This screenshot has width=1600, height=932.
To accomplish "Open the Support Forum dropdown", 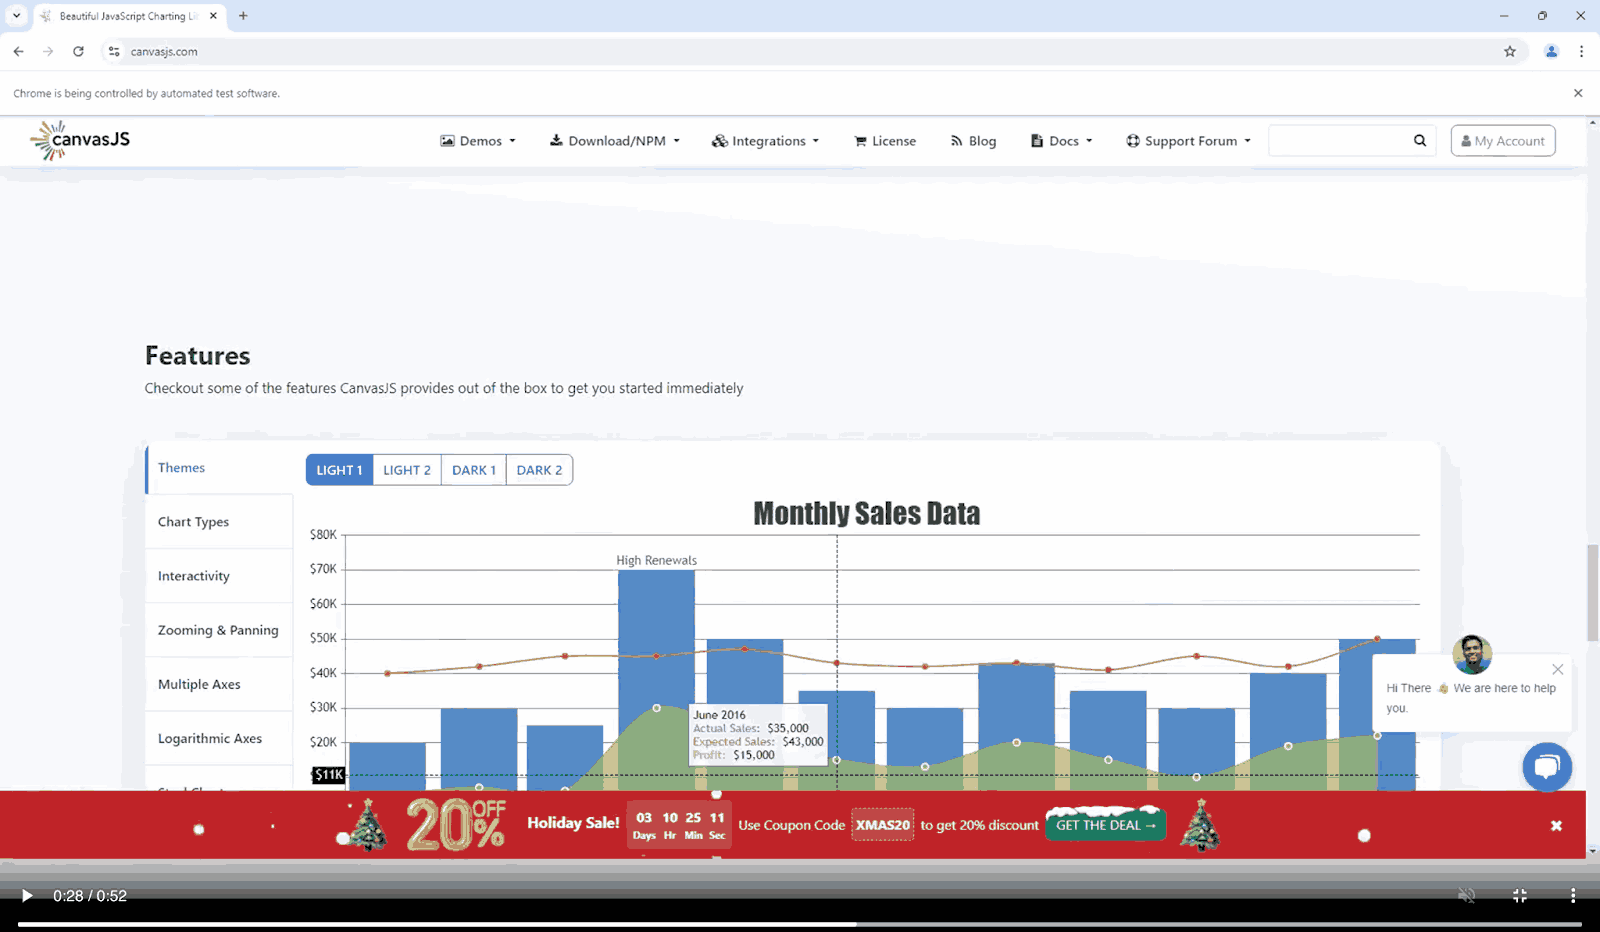I will tap(1188, 141).
